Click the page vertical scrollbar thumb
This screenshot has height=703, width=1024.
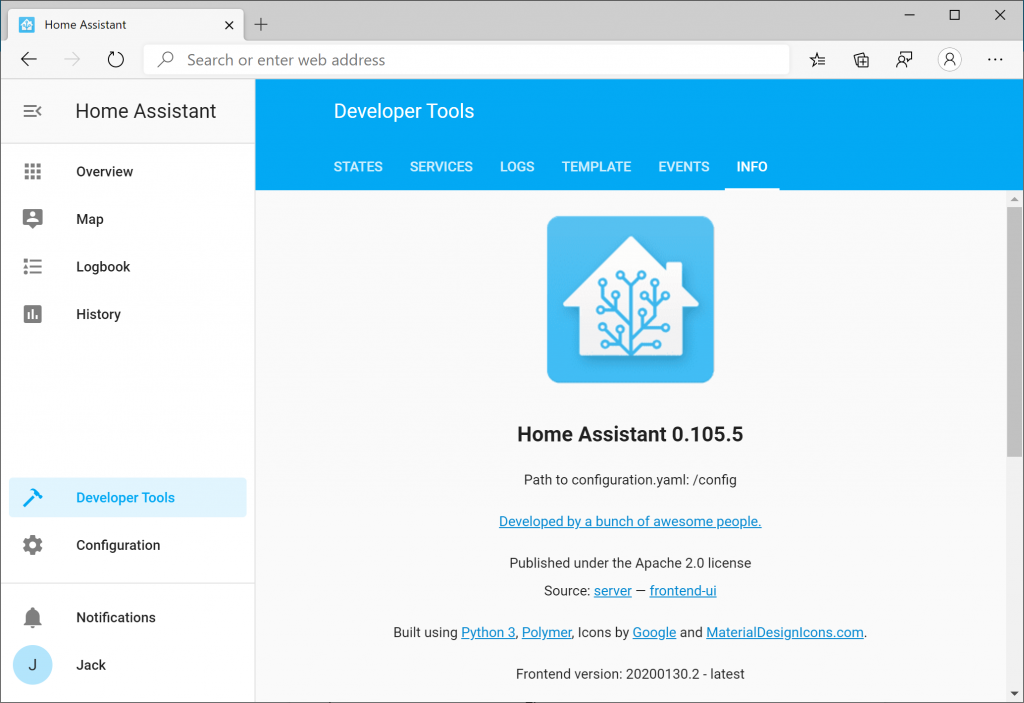[x=1014, y=331]
